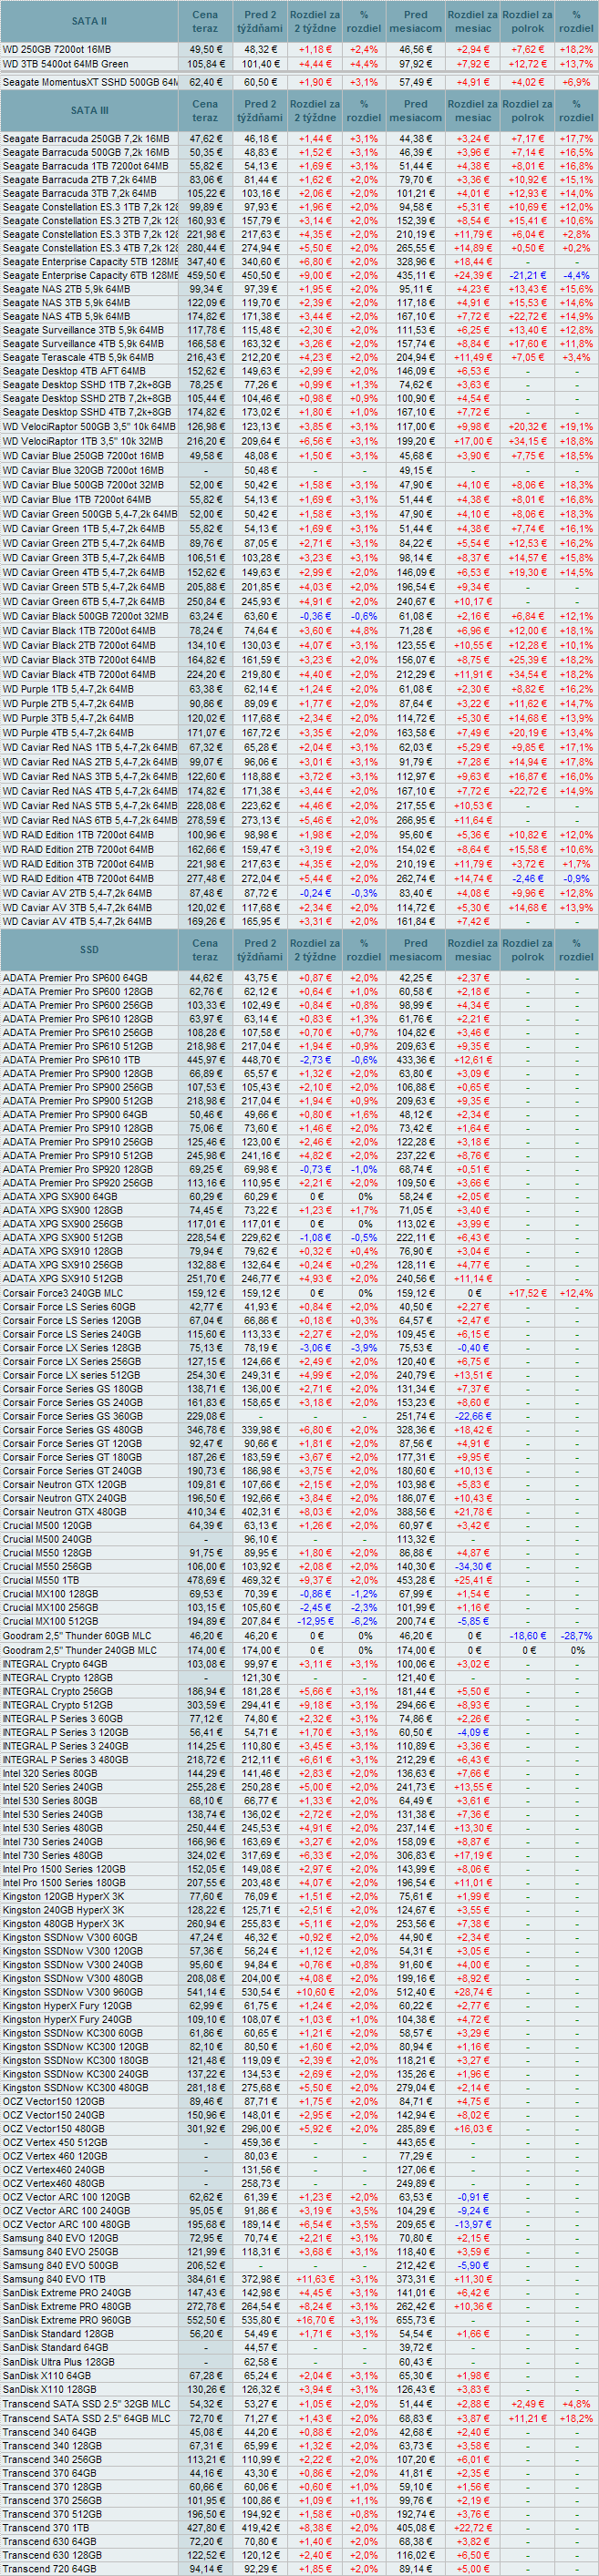The image size is (599, 2576).
Task: Select WD Caviar Red NAS 6TB row name
Action: [x=89, y=820]
